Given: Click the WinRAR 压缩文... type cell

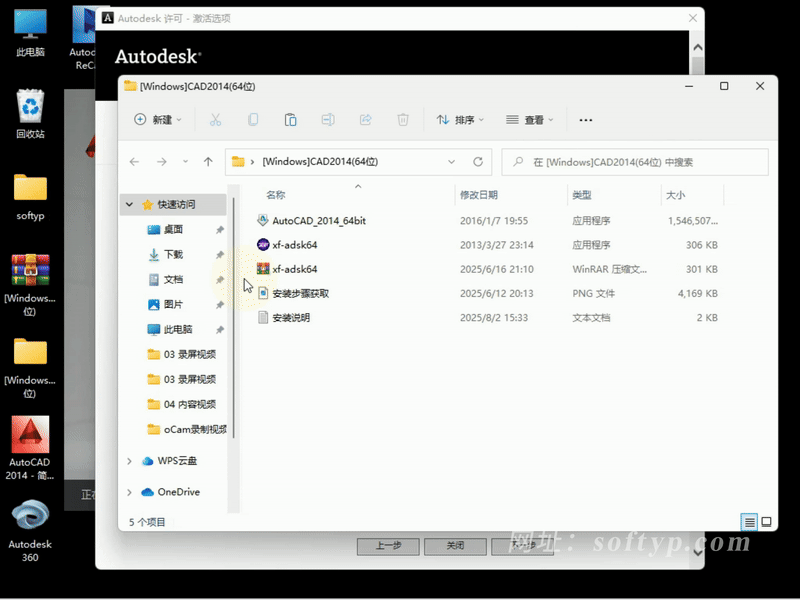Looking at the screenshot, I should click(609, 269).
